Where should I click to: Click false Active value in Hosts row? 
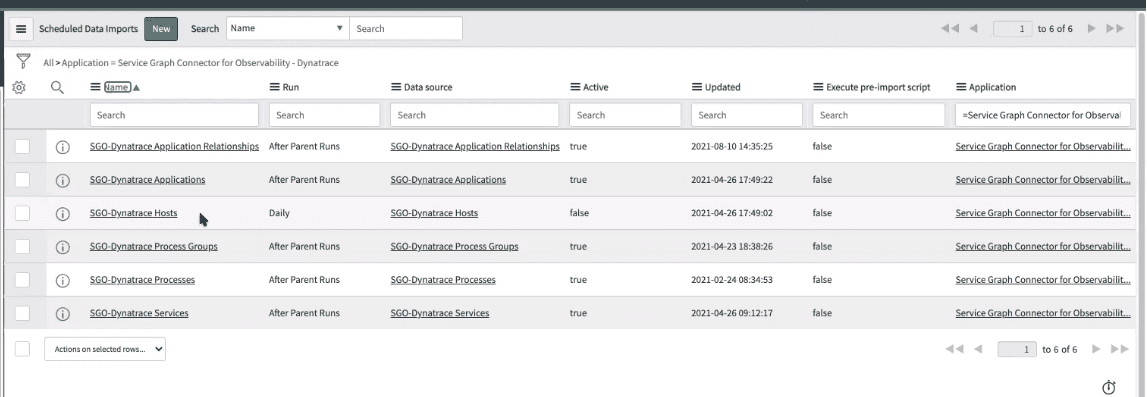pyautogui.click(x=579, y=213)
